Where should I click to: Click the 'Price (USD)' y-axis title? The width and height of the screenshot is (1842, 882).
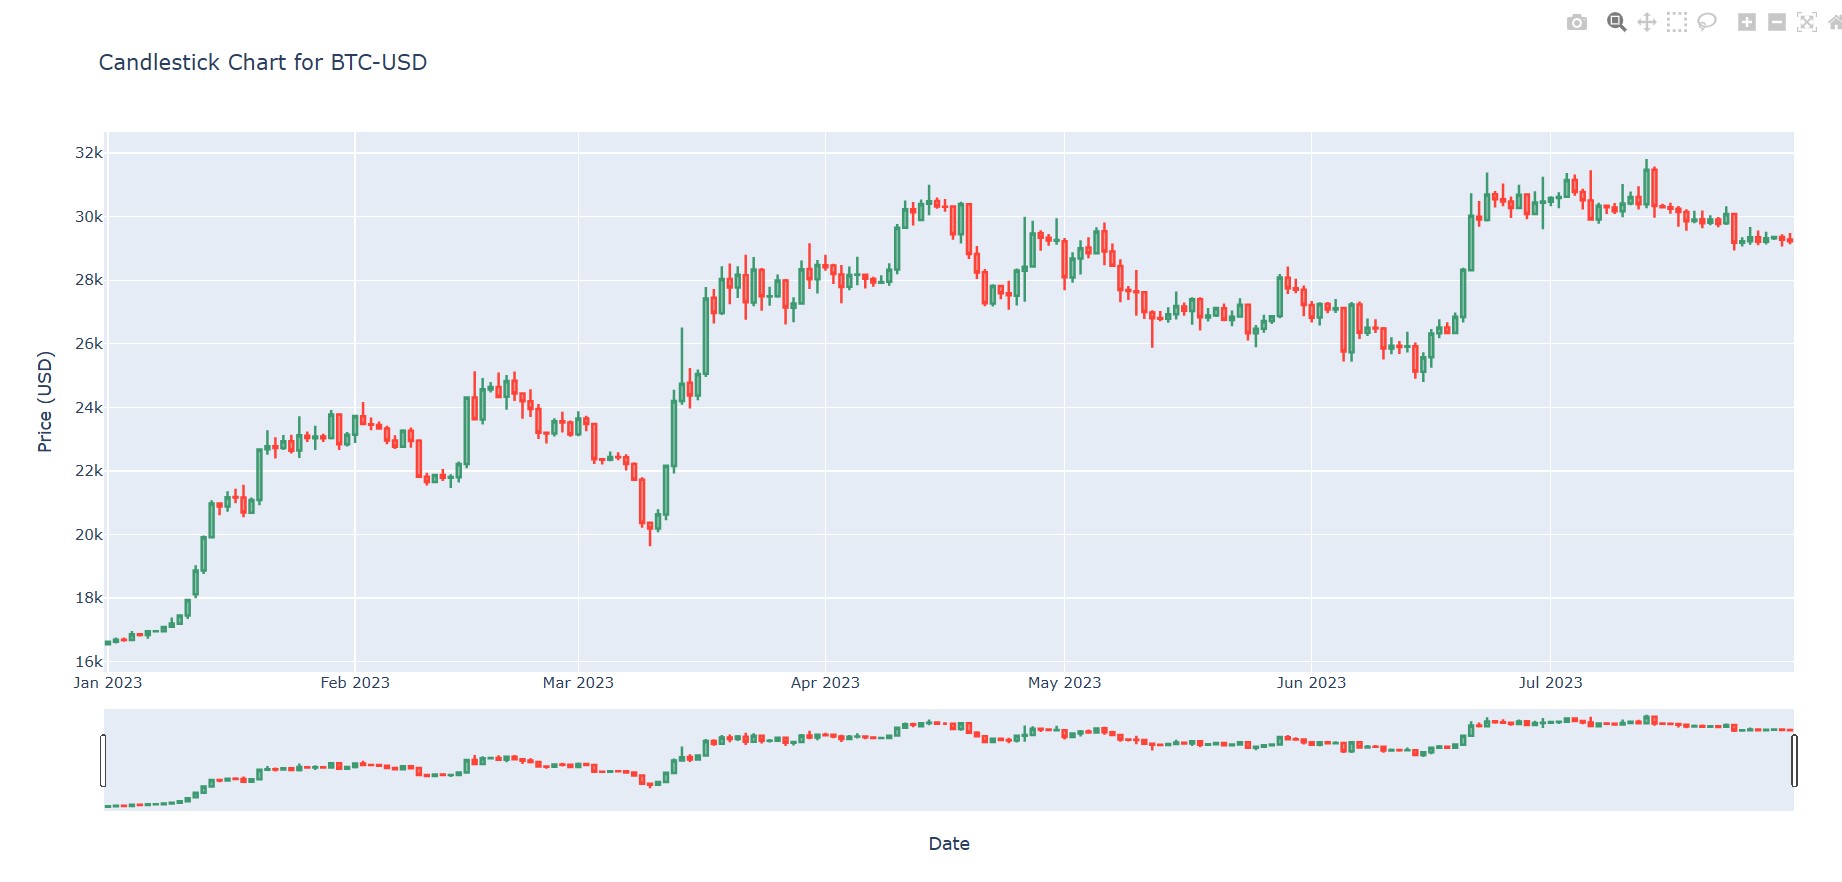pos(45,401)
